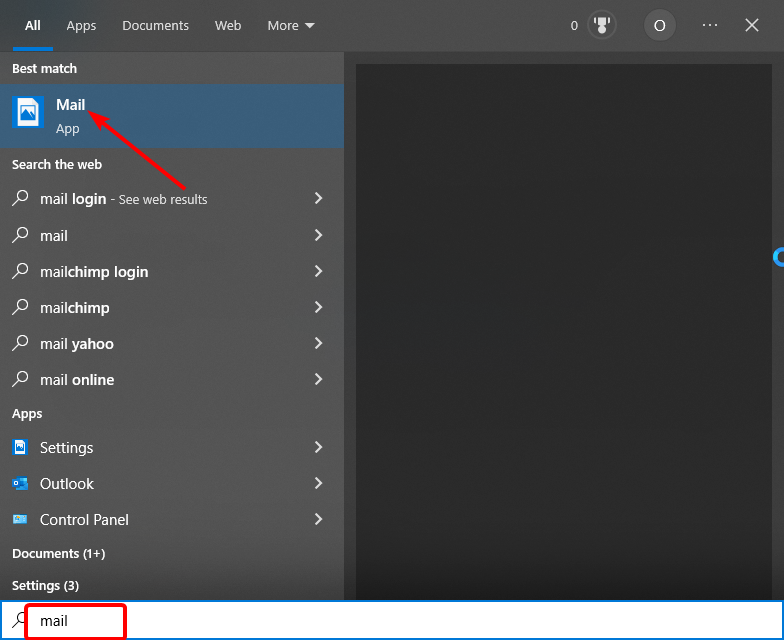Open the three-dot options menu
784x640 pixels.
point(710,25)
